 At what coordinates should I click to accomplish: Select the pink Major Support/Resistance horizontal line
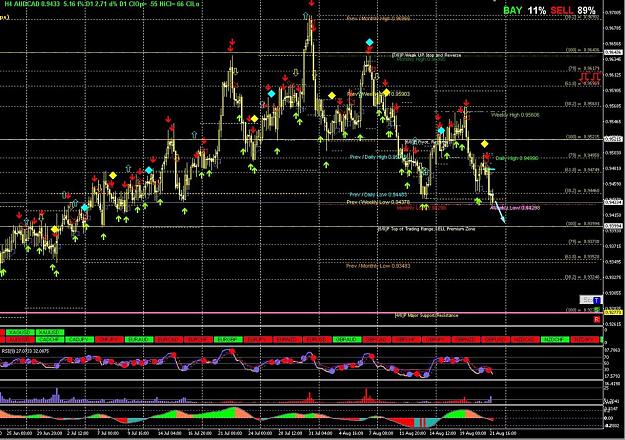pyautogui.click(x=299, y=313)
